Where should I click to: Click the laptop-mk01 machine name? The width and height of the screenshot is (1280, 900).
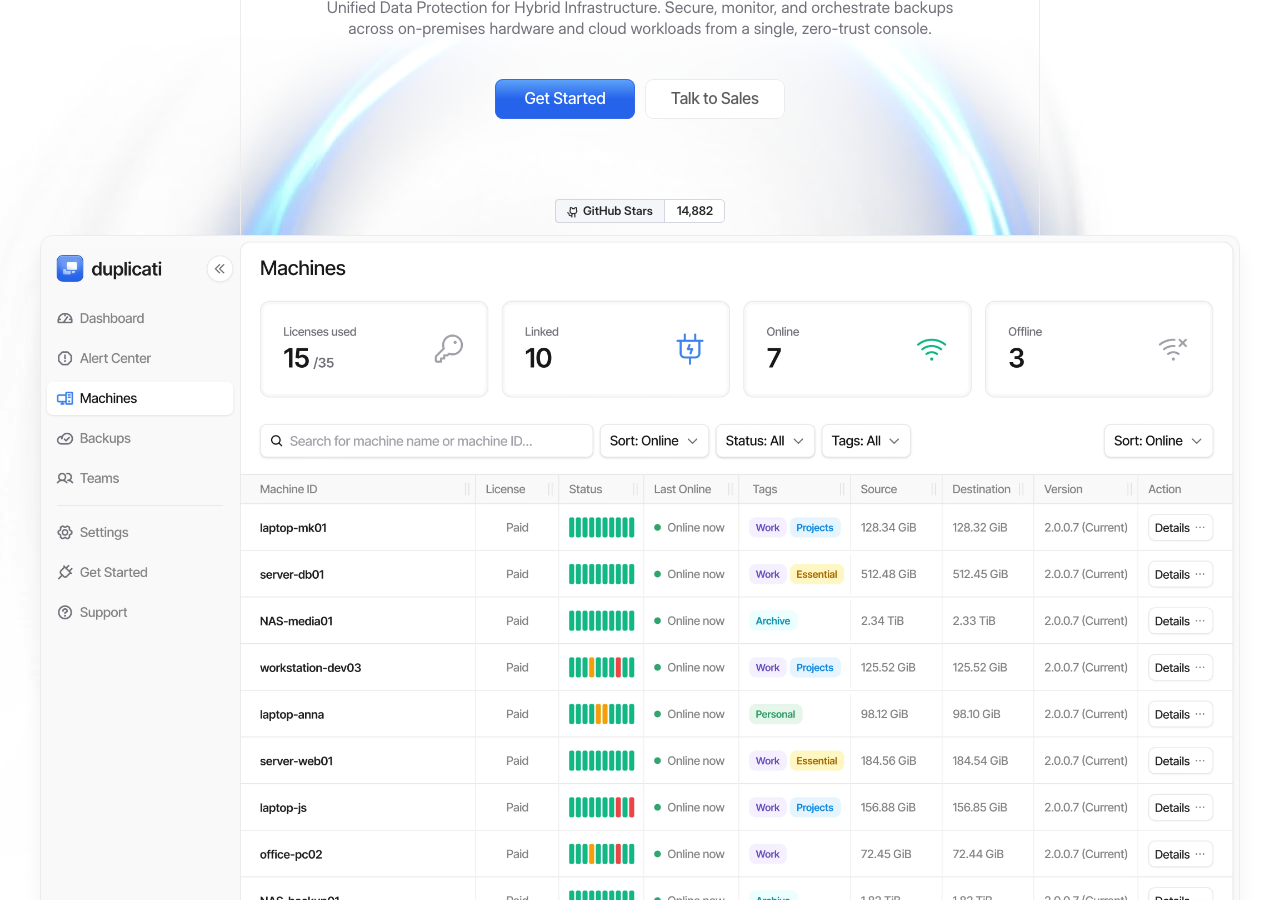tap(293, 528)
